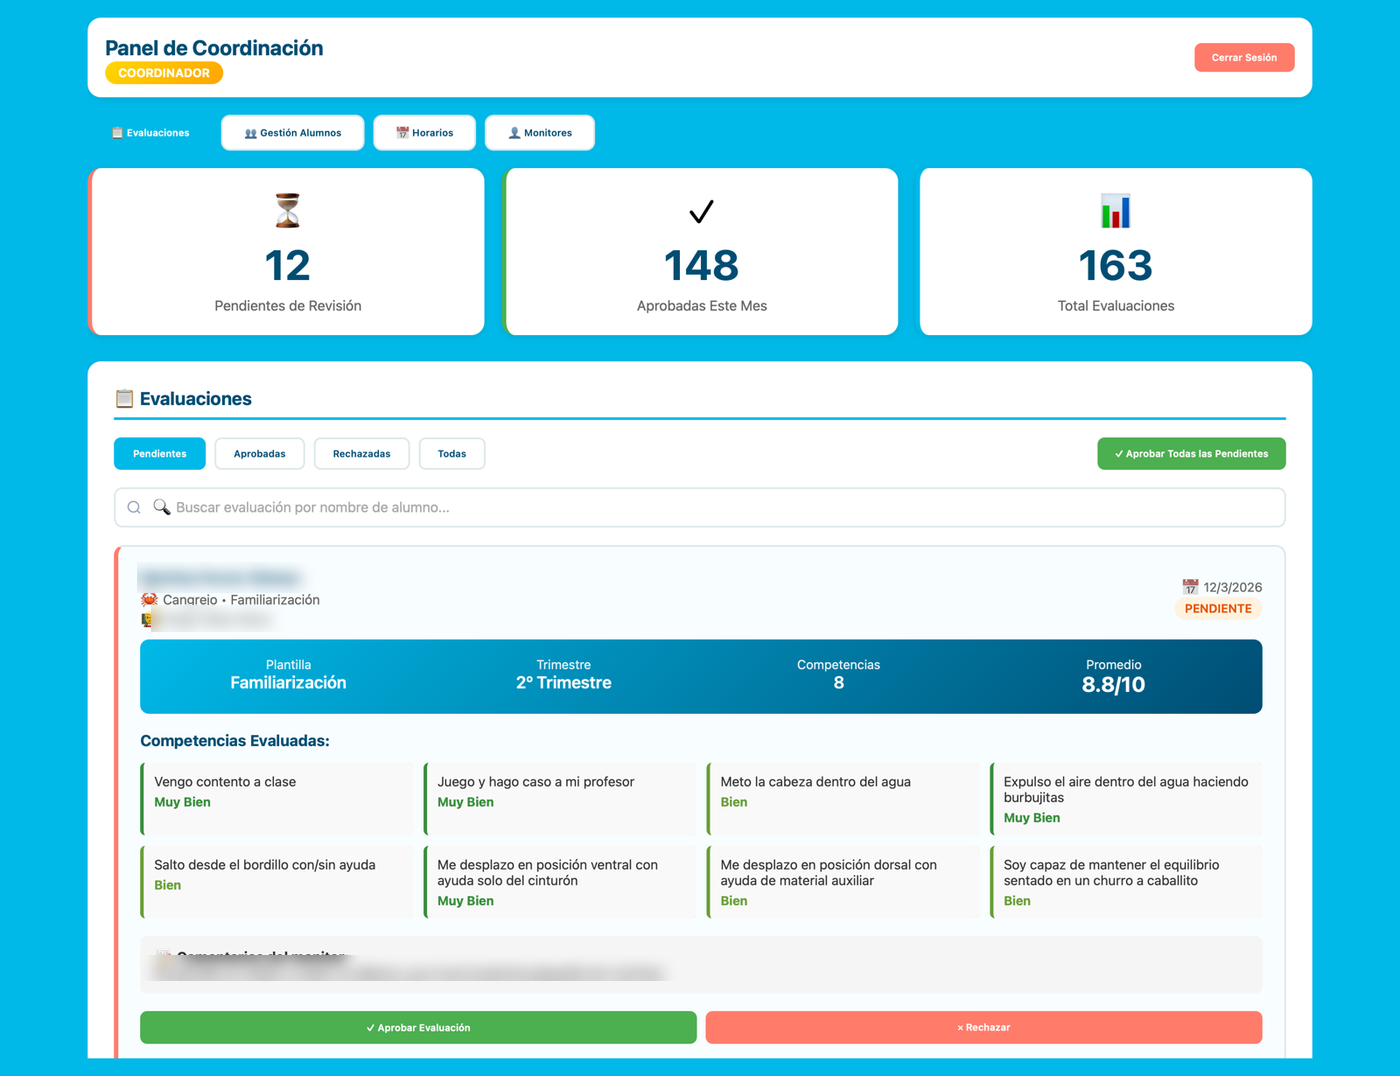Viewport: 1400px width, 1076px height.
Task: Switch to the Gestión Alumnos tab
Action: tap(293, 133)
